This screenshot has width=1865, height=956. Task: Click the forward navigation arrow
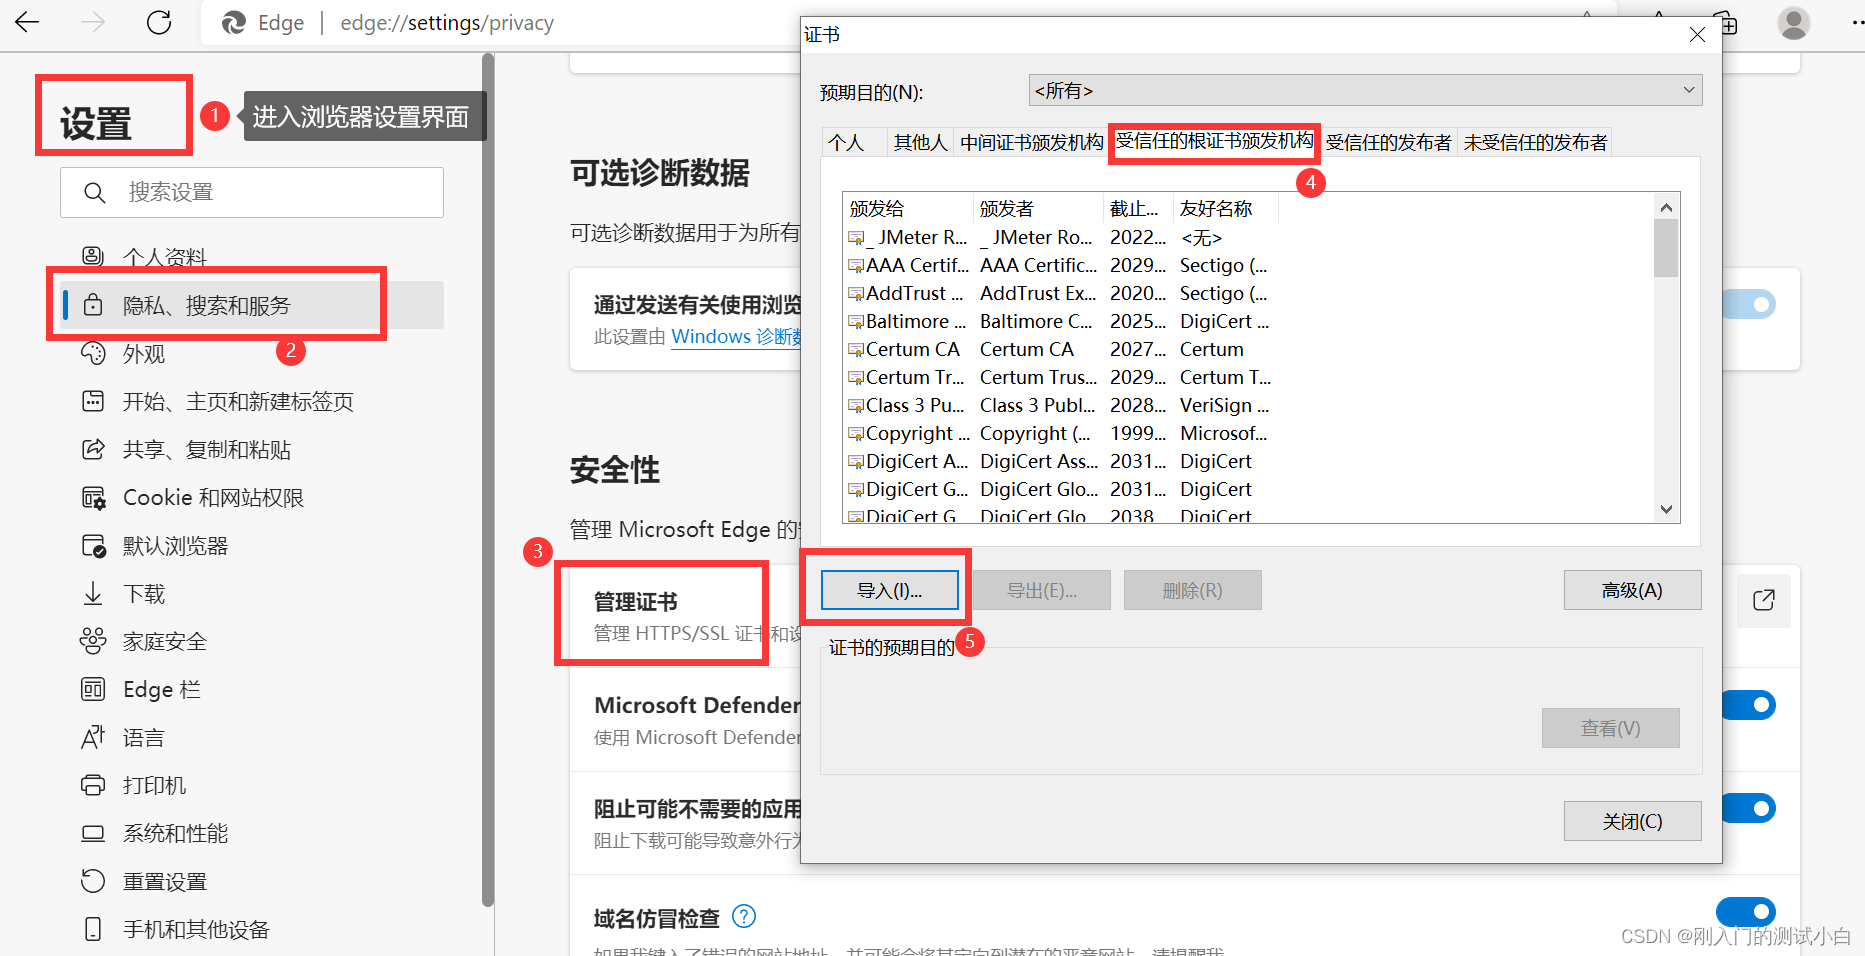coord(93,22)
